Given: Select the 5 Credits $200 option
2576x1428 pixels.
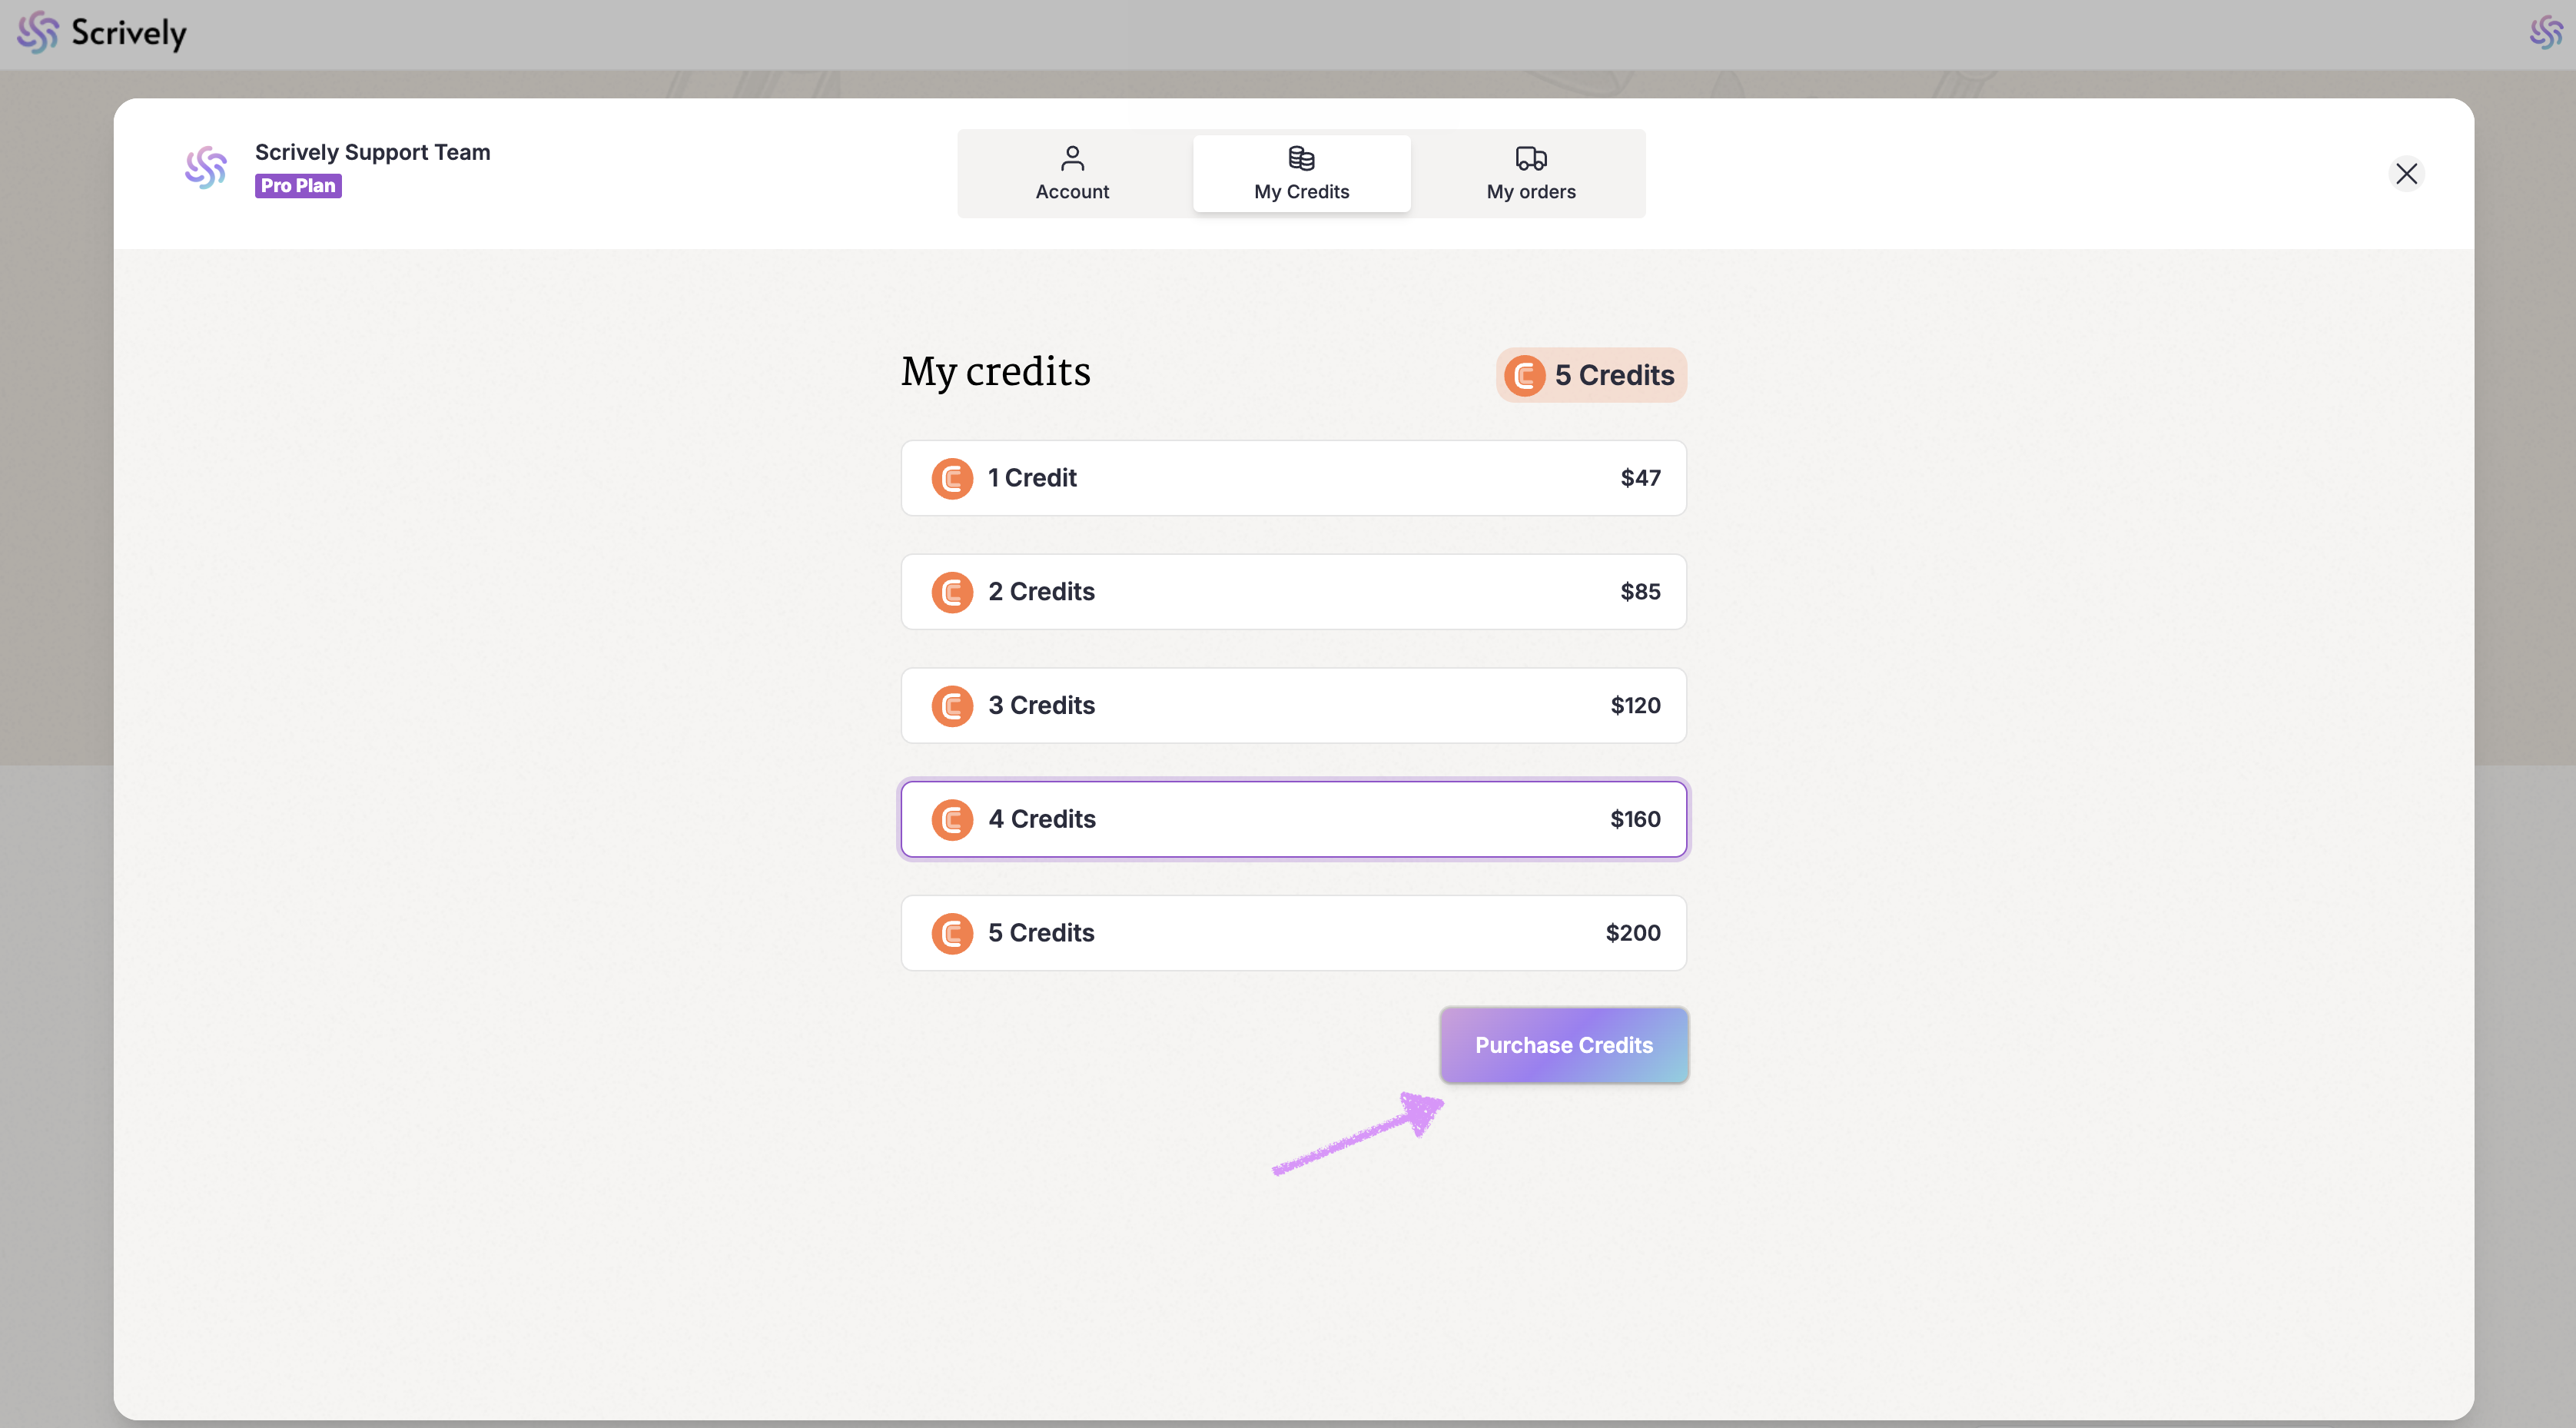Looking at the screenshot, I should [x=1293, y=933].
